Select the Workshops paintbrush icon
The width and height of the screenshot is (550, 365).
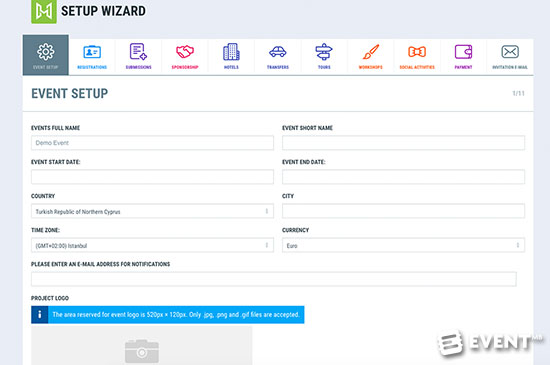[x=370, y=52]
